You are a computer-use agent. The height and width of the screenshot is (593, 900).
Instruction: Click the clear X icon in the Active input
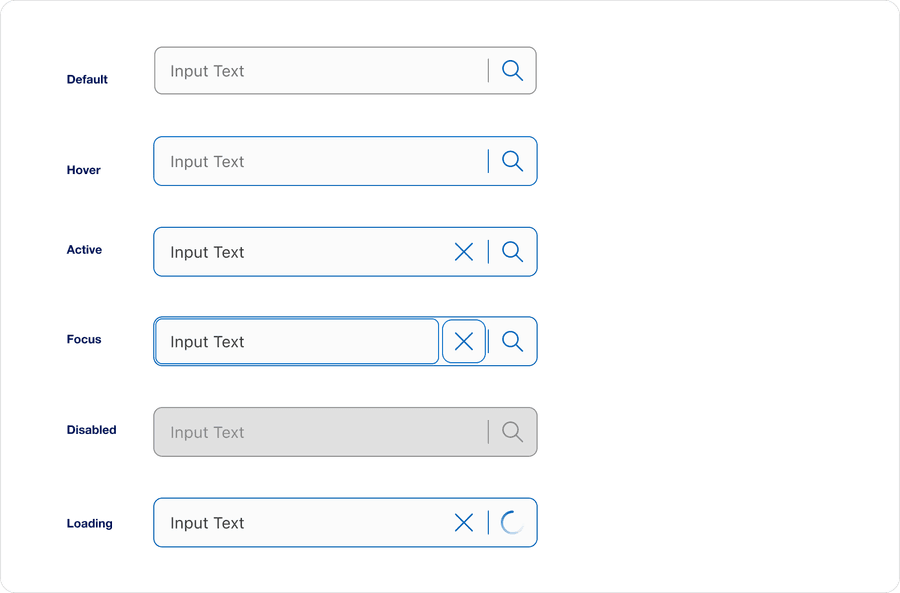(463, 251)
